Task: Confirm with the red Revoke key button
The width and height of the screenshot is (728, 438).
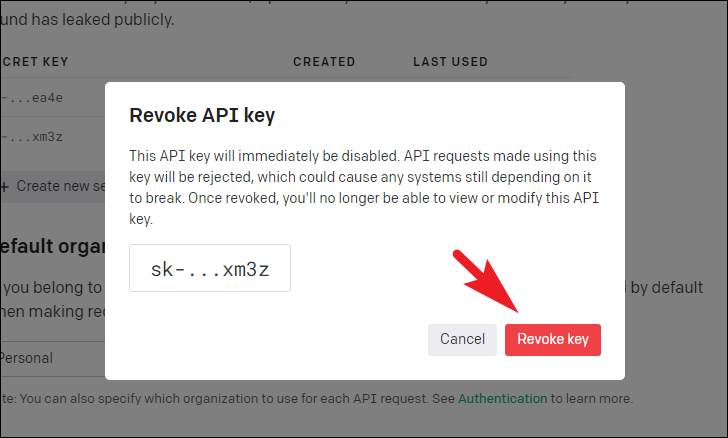Action: (552, 340)
